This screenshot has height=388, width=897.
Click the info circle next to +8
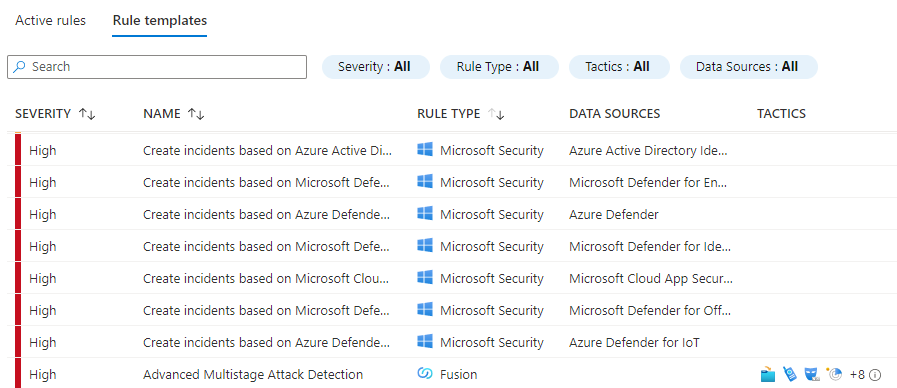click(875, 375)
